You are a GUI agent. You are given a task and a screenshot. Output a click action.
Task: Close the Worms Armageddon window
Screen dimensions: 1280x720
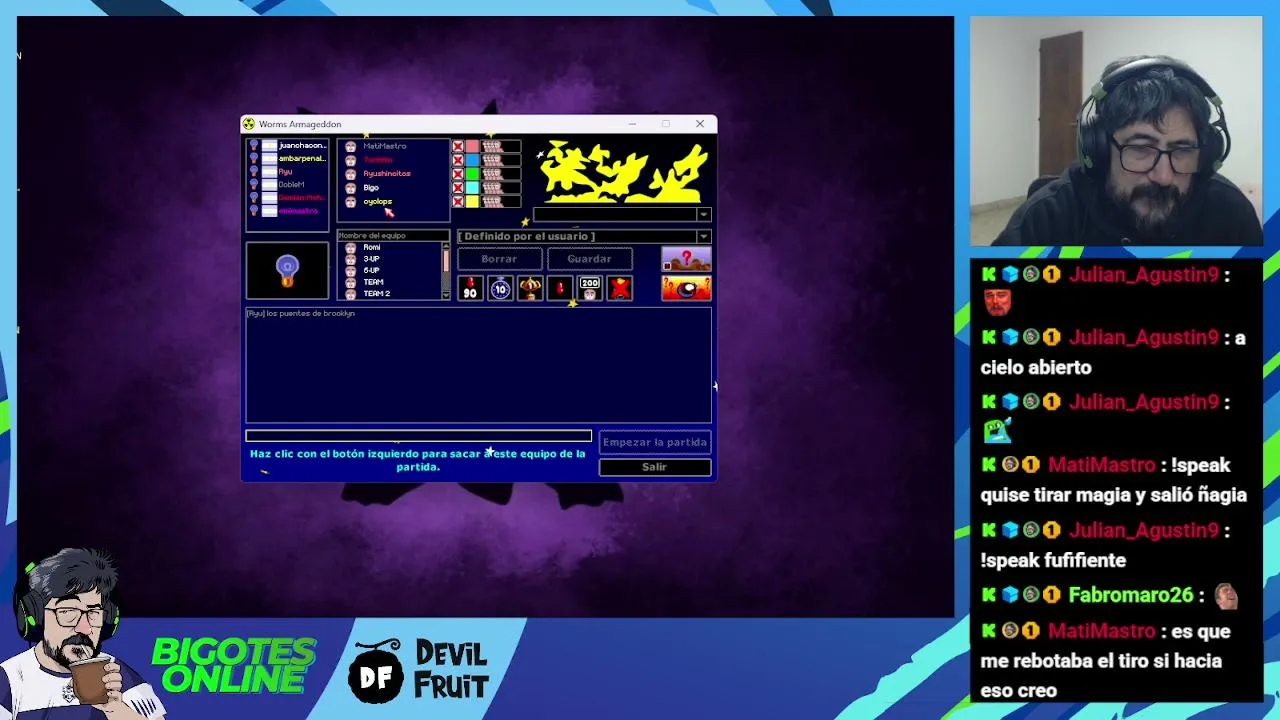[x=700, y=124]
